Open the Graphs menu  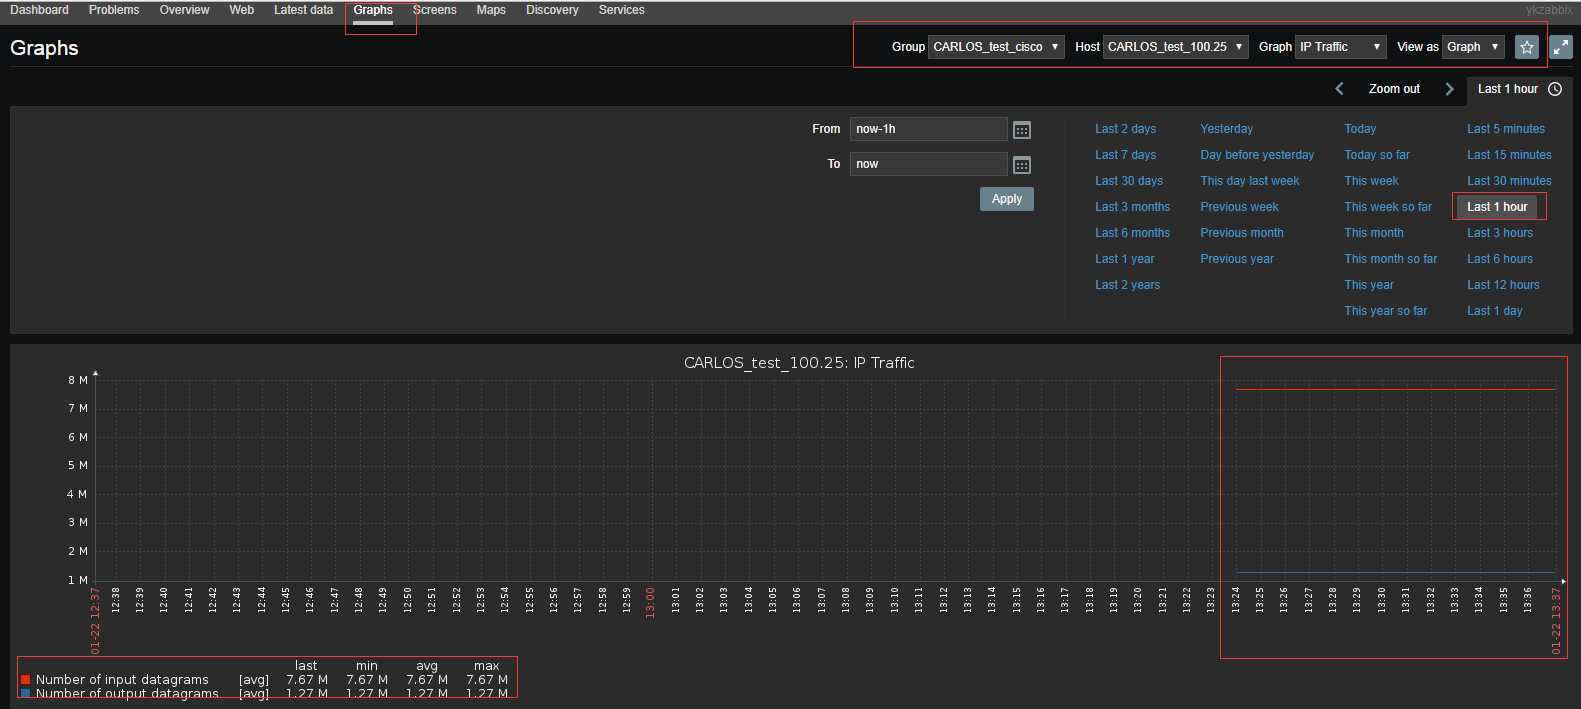point(373,10)
